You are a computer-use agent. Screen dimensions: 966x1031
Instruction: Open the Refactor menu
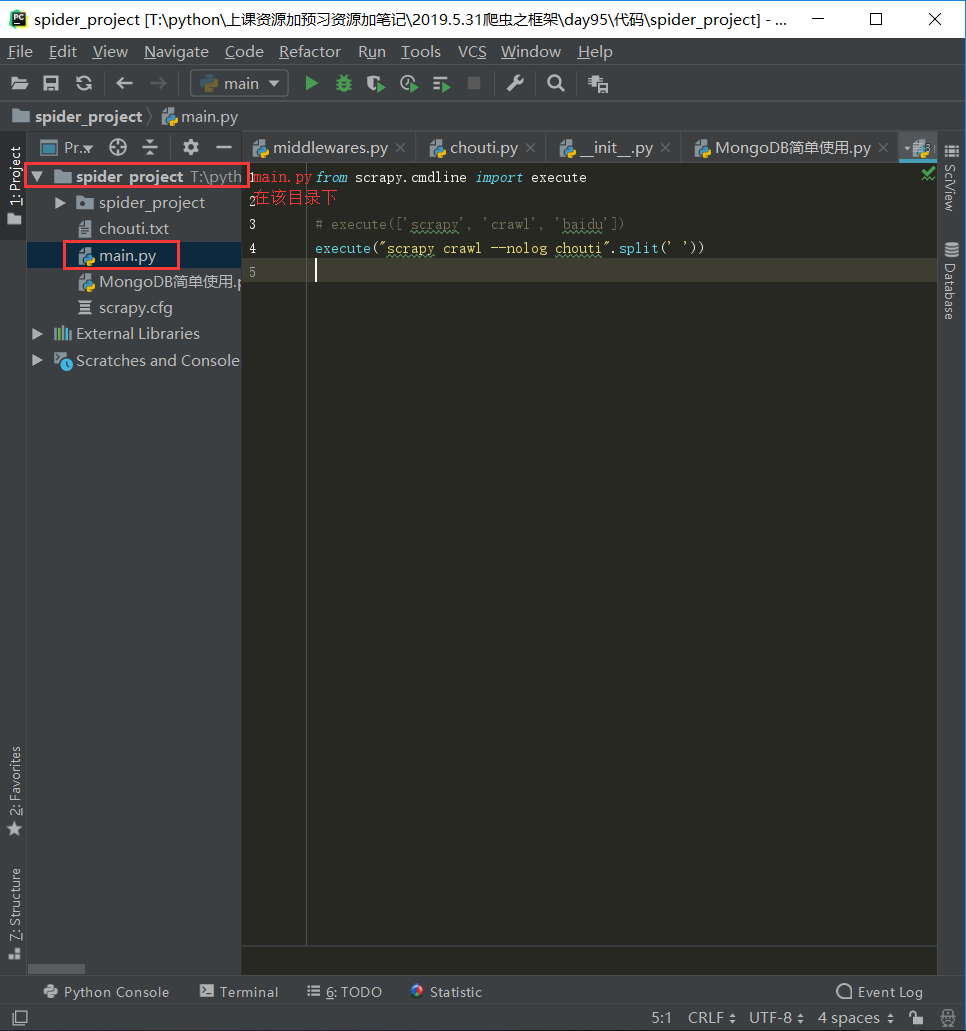[x=310, y=52]
